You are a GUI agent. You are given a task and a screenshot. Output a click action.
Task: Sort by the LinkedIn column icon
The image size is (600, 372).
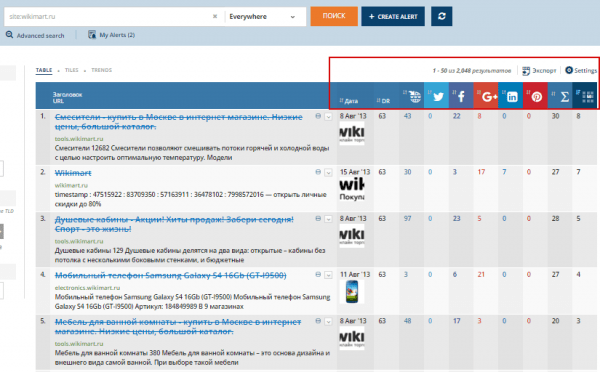click(x=510, y=96)
